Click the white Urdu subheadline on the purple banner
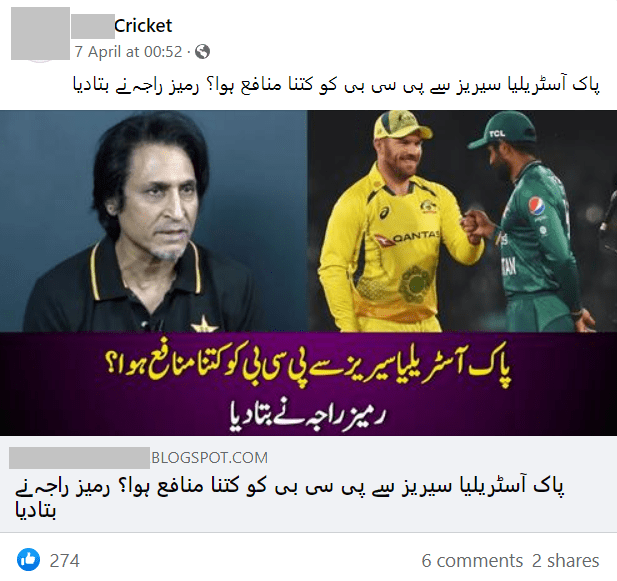The image size is (617, 581). (307, 417)
